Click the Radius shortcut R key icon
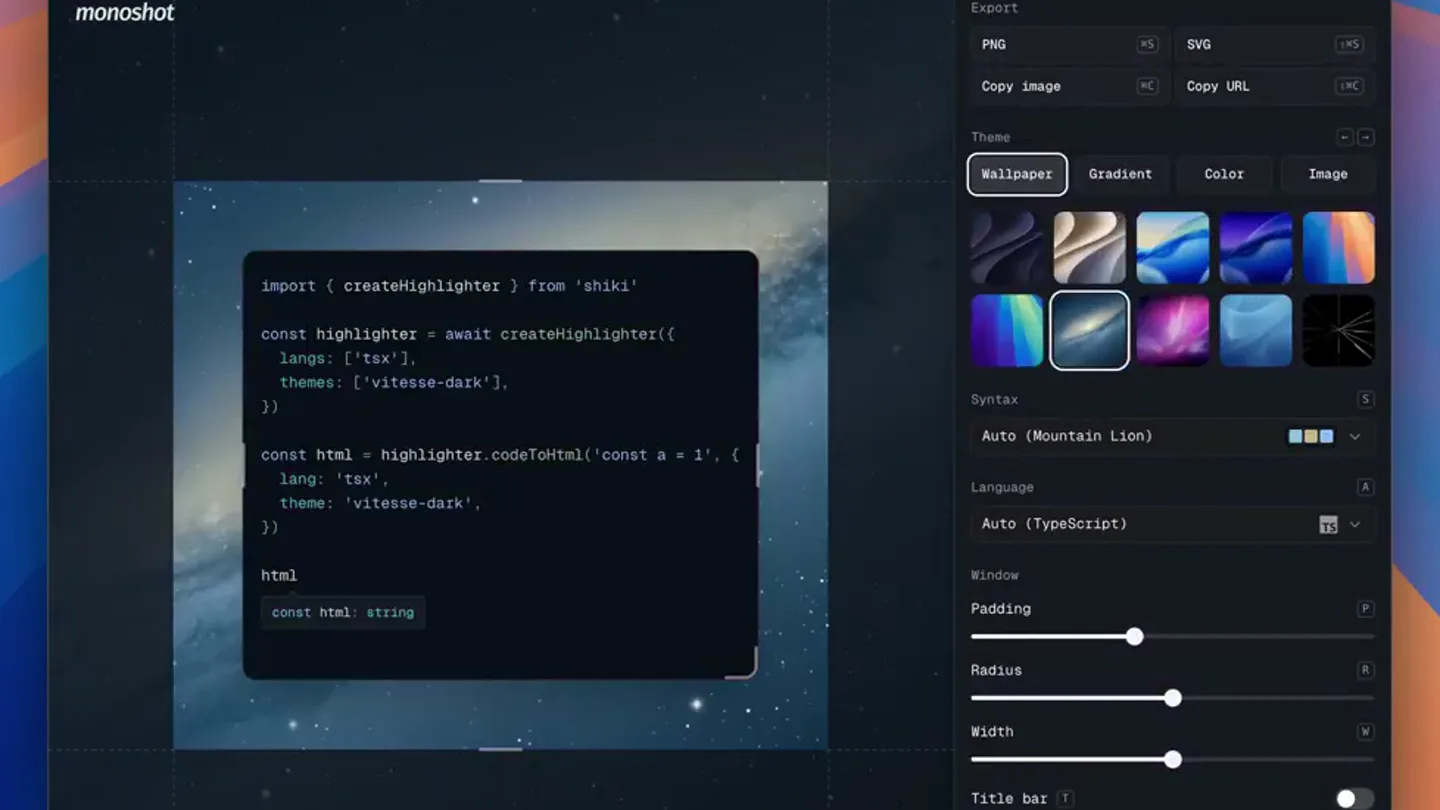The width and height of the screenshot is (1440, 810). tap(1365, 670)
